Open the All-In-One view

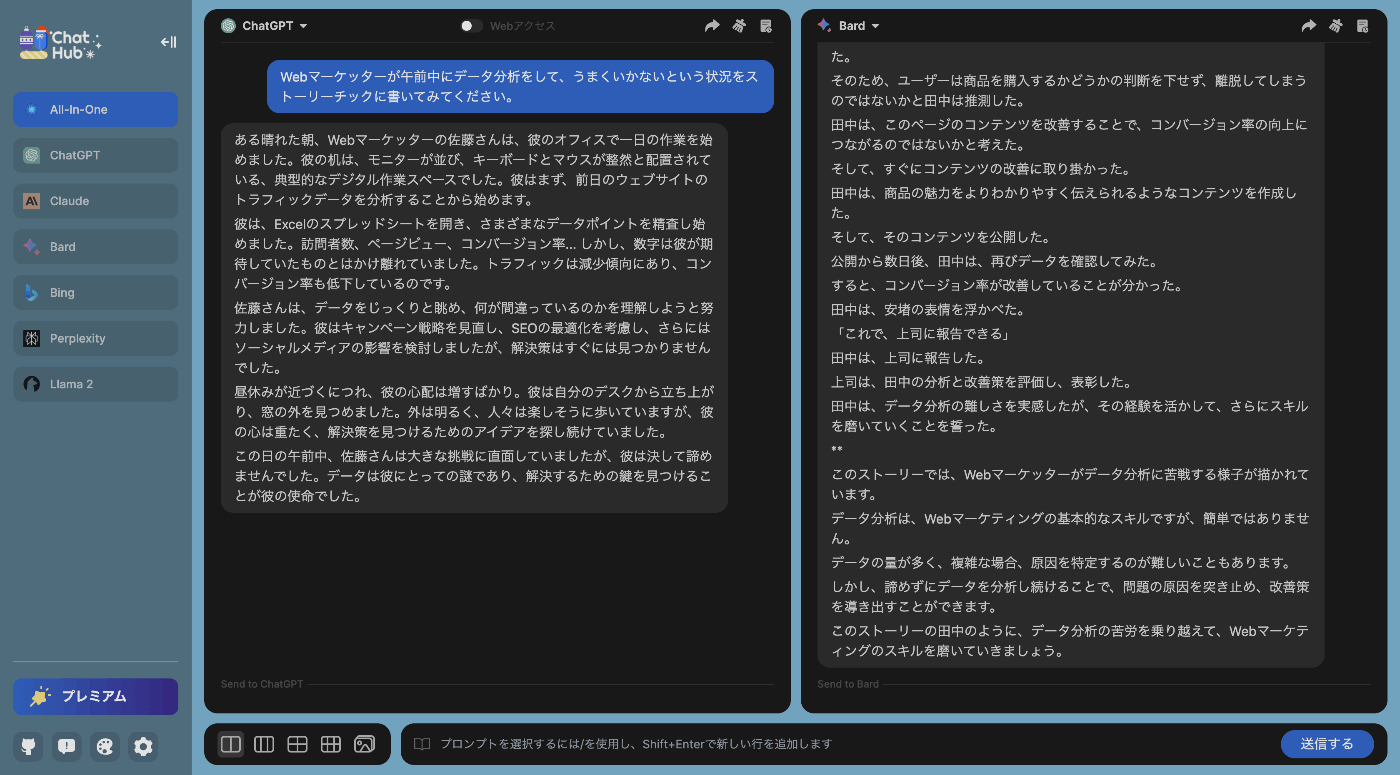[x=95, y=110]
